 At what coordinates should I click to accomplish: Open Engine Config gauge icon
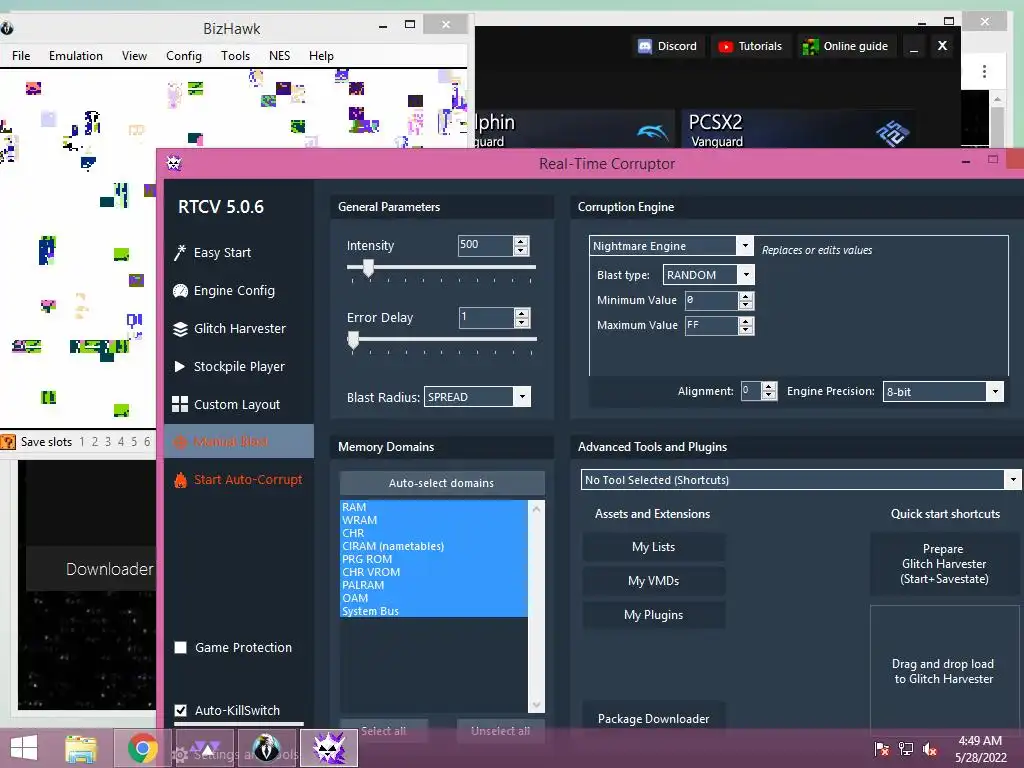[x=180, y=291]
